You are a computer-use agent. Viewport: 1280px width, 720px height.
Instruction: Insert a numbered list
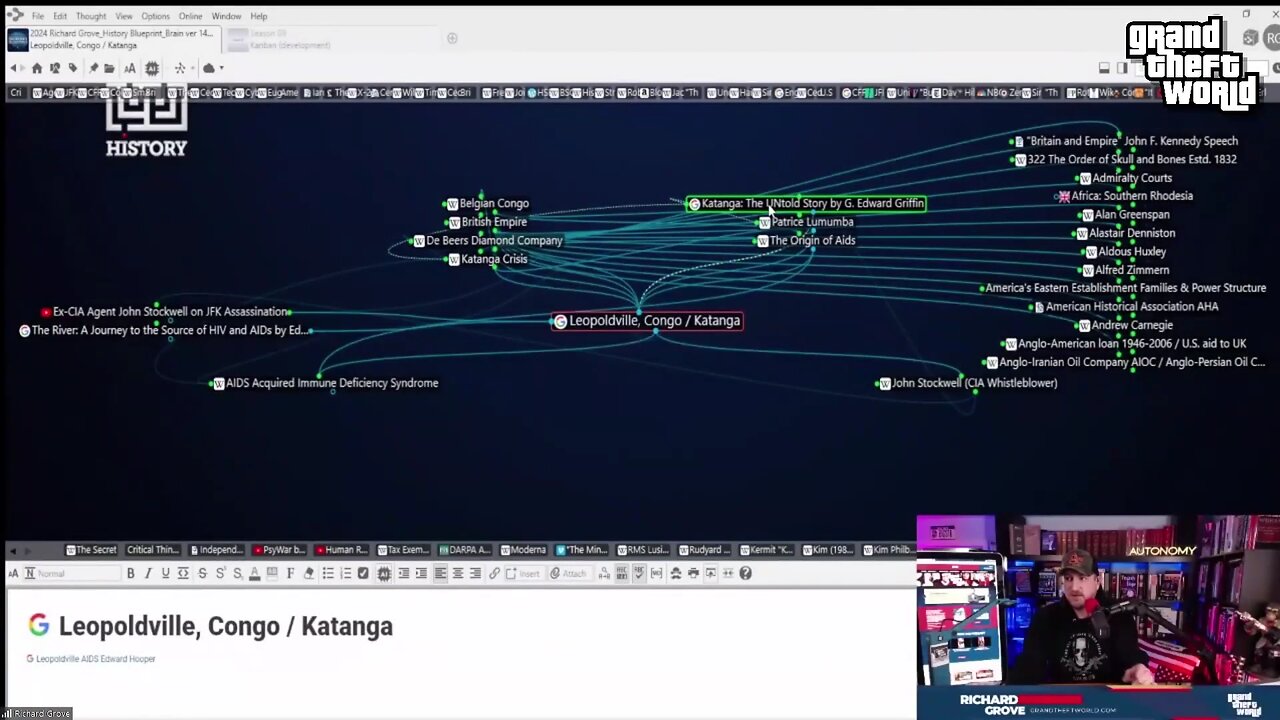(x=346, y=573)
